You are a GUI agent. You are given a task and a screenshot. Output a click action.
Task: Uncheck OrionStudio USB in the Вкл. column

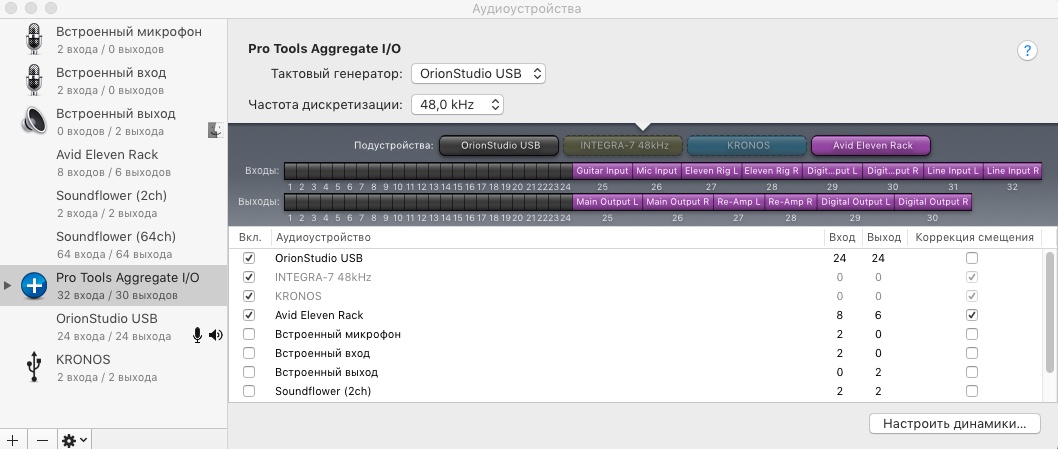coord(249,258)
